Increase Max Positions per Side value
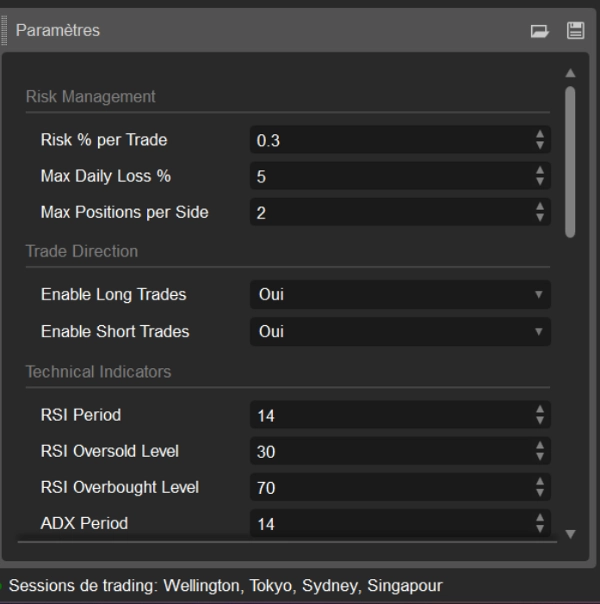This screenshot has width=600, height=604. coord(540,207)
